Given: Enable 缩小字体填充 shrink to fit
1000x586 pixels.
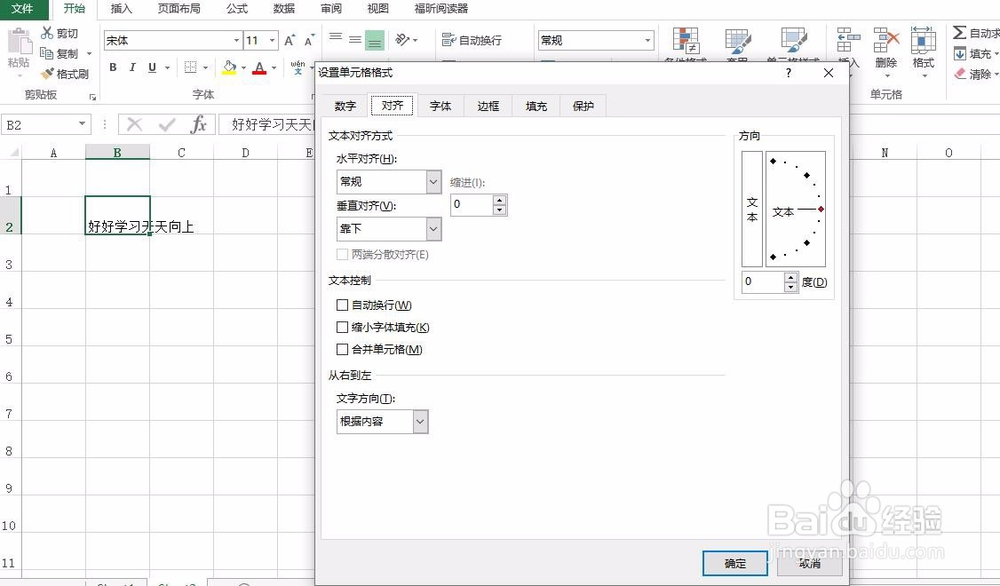Looking at the screenshot, I should tap(342, 326).
